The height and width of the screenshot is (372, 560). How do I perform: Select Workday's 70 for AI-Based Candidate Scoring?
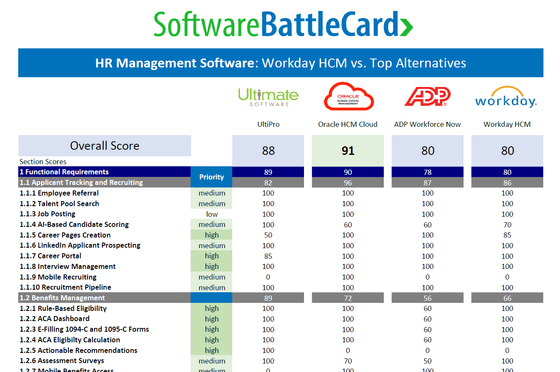click(507, 225)
